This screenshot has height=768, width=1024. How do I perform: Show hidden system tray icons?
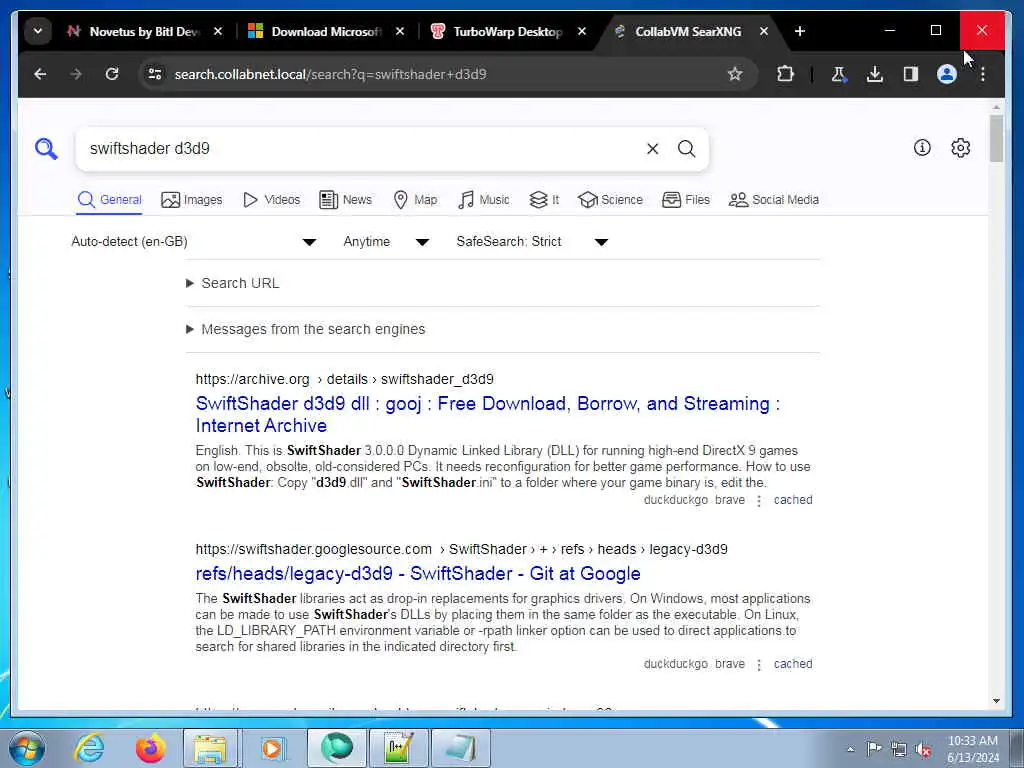(x=850, y=749)
